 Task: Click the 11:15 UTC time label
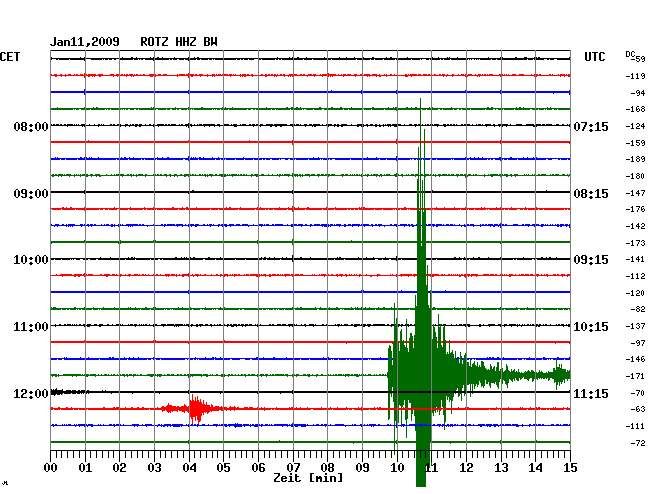point(591,393)
